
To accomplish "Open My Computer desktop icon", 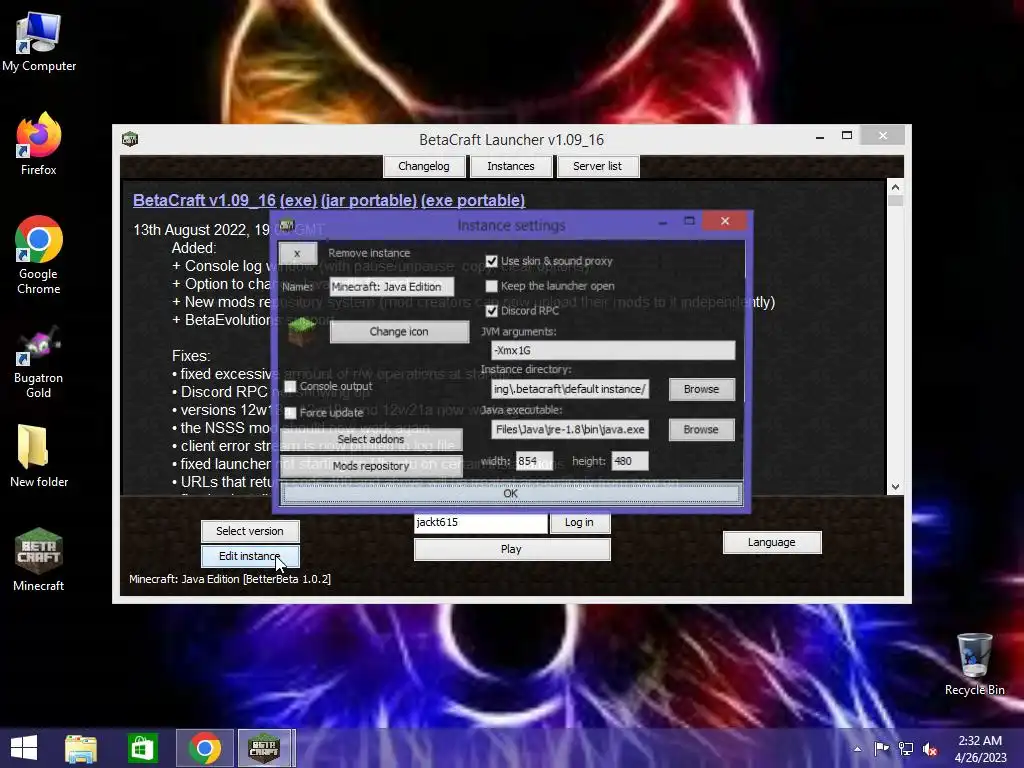I will point(39,42).
